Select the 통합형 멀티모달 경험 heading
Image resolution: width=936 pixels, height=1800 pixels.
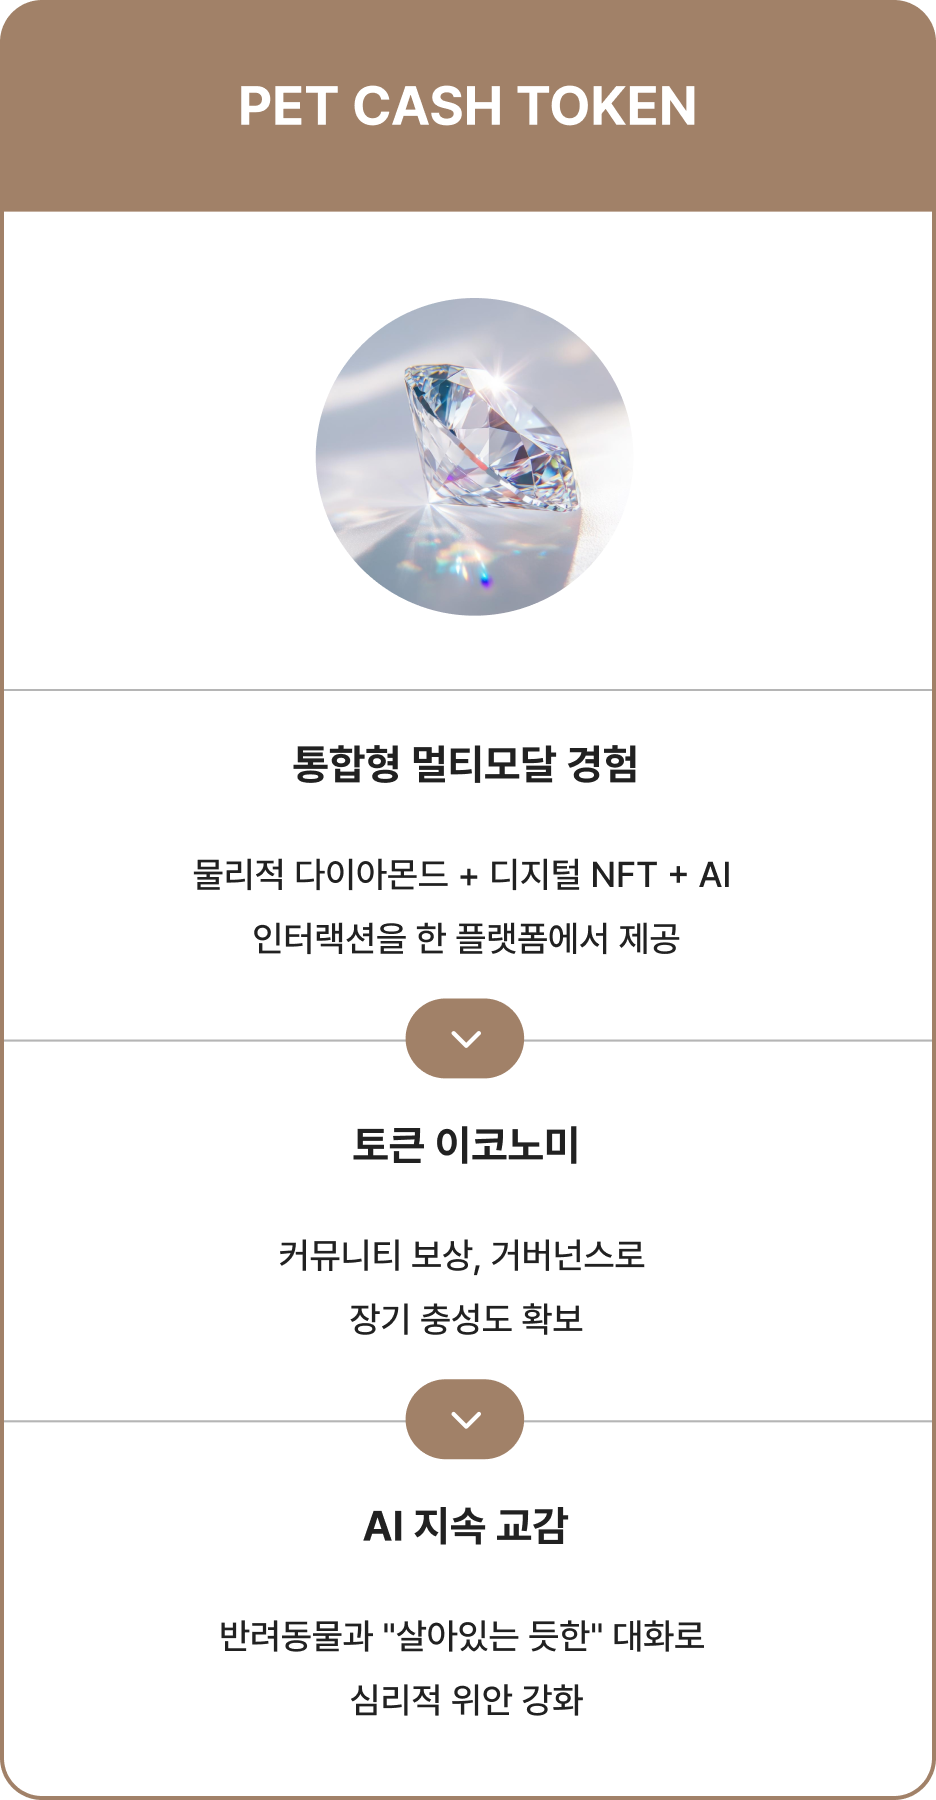[465, 765]
